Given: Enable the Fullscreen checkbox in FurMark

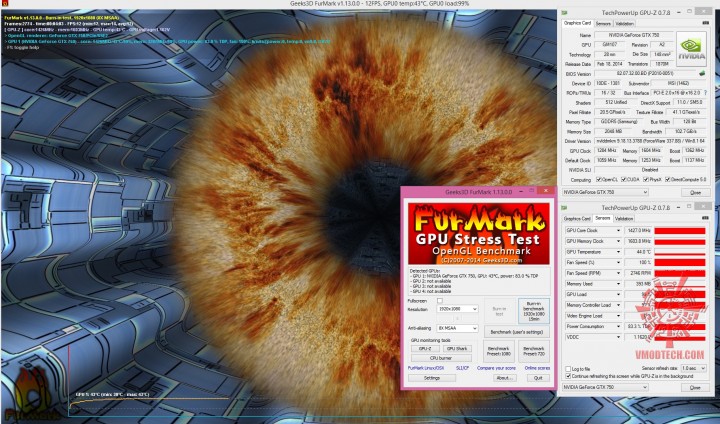Looking at the screenshot, I should [440, 301].
